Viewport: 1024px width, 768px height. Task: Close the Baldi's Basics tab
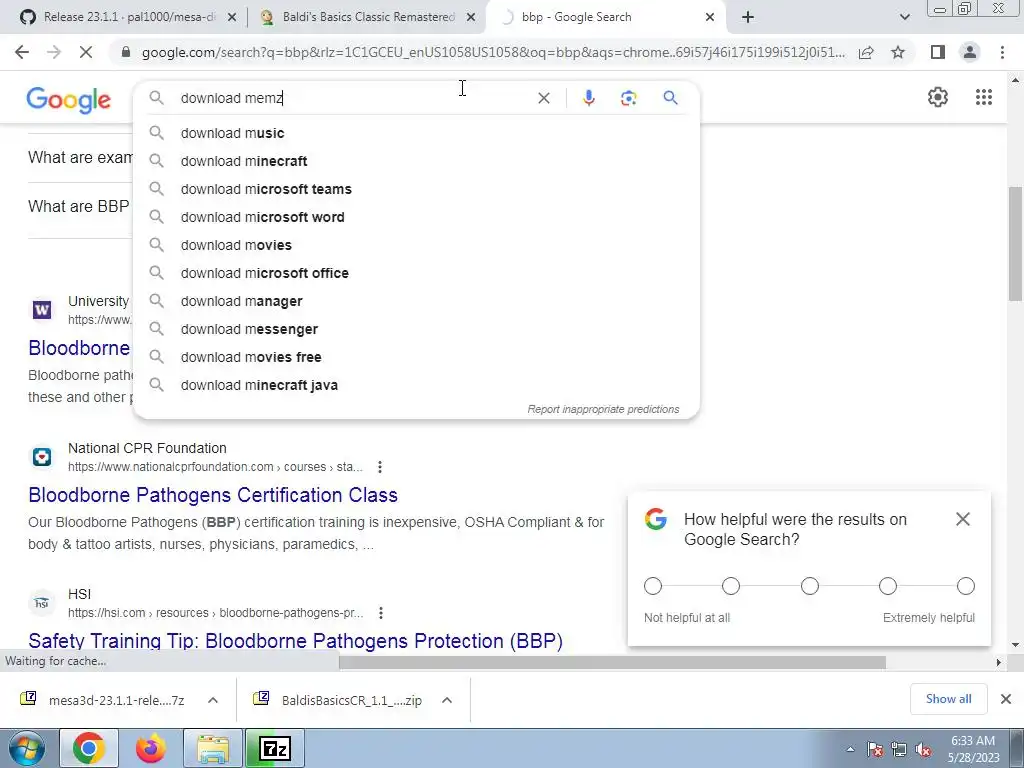471,18
